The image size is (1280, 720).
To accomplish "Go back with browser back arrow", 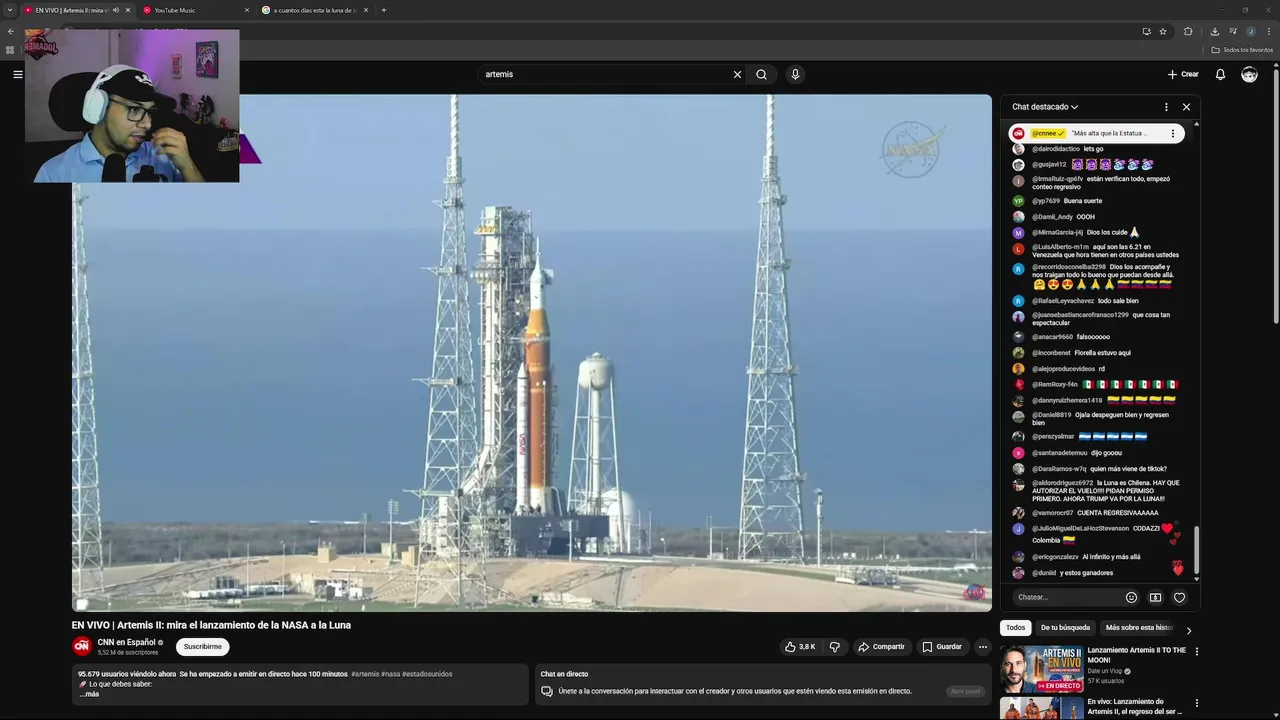I will [x=10, y=31].
